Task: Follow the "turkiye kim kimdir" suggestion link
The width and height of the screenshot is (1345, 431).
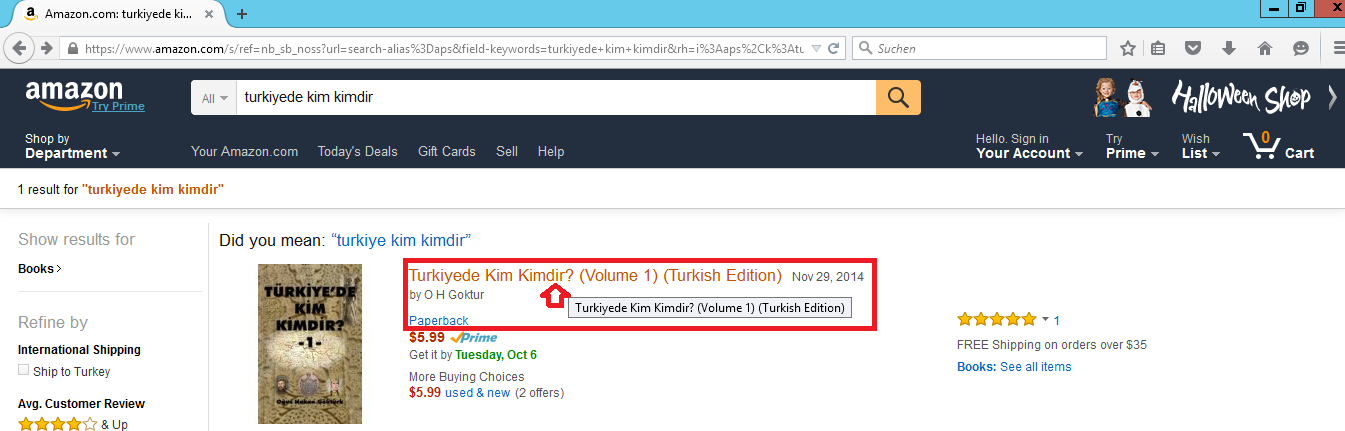Action: point(401,241)
